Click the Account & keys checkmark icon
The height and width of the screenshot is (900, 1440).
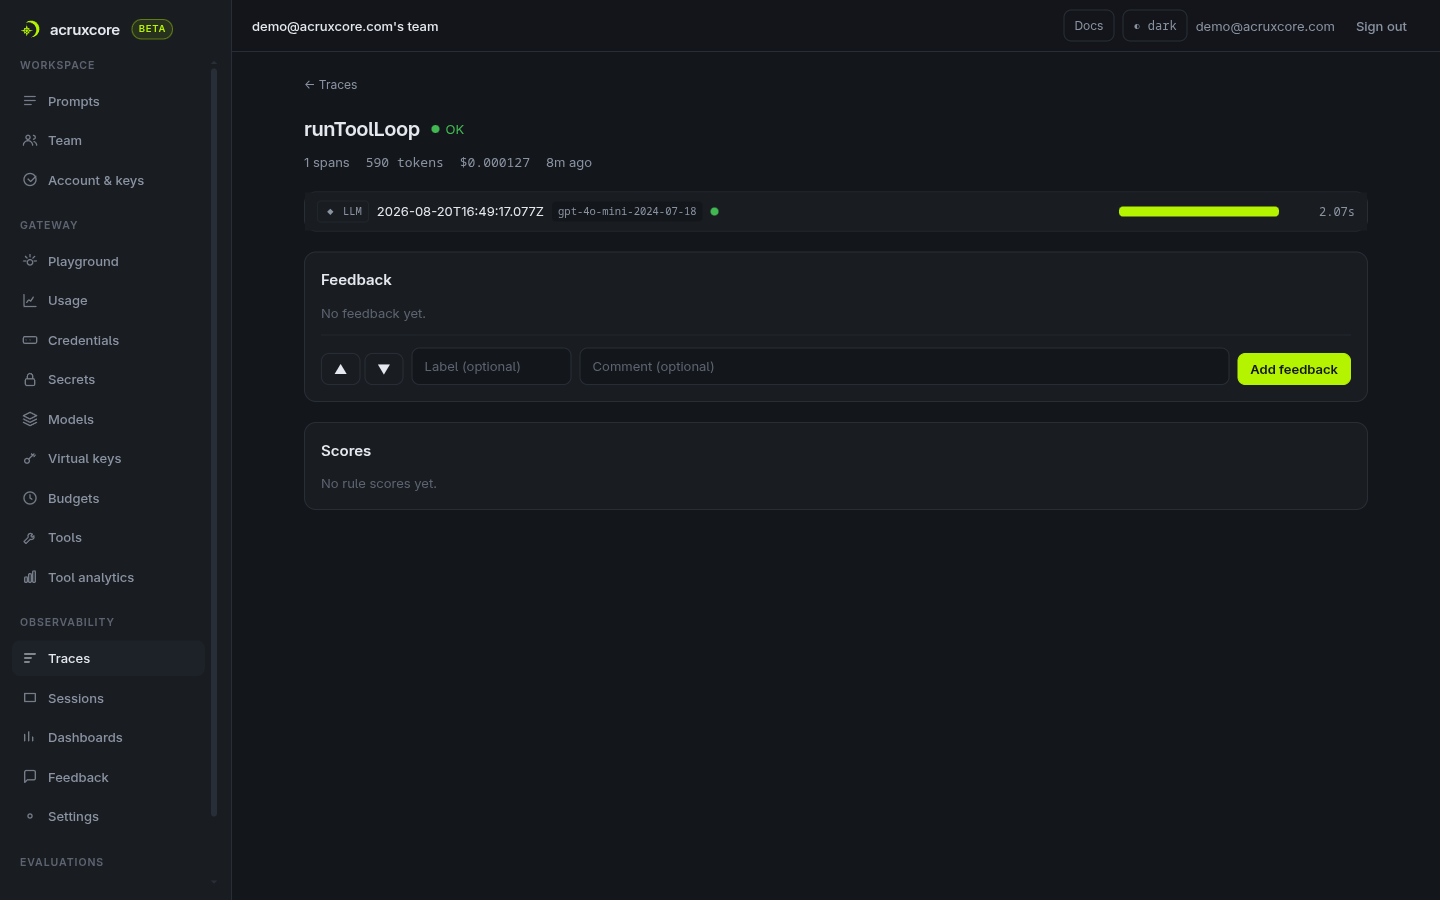30,180
